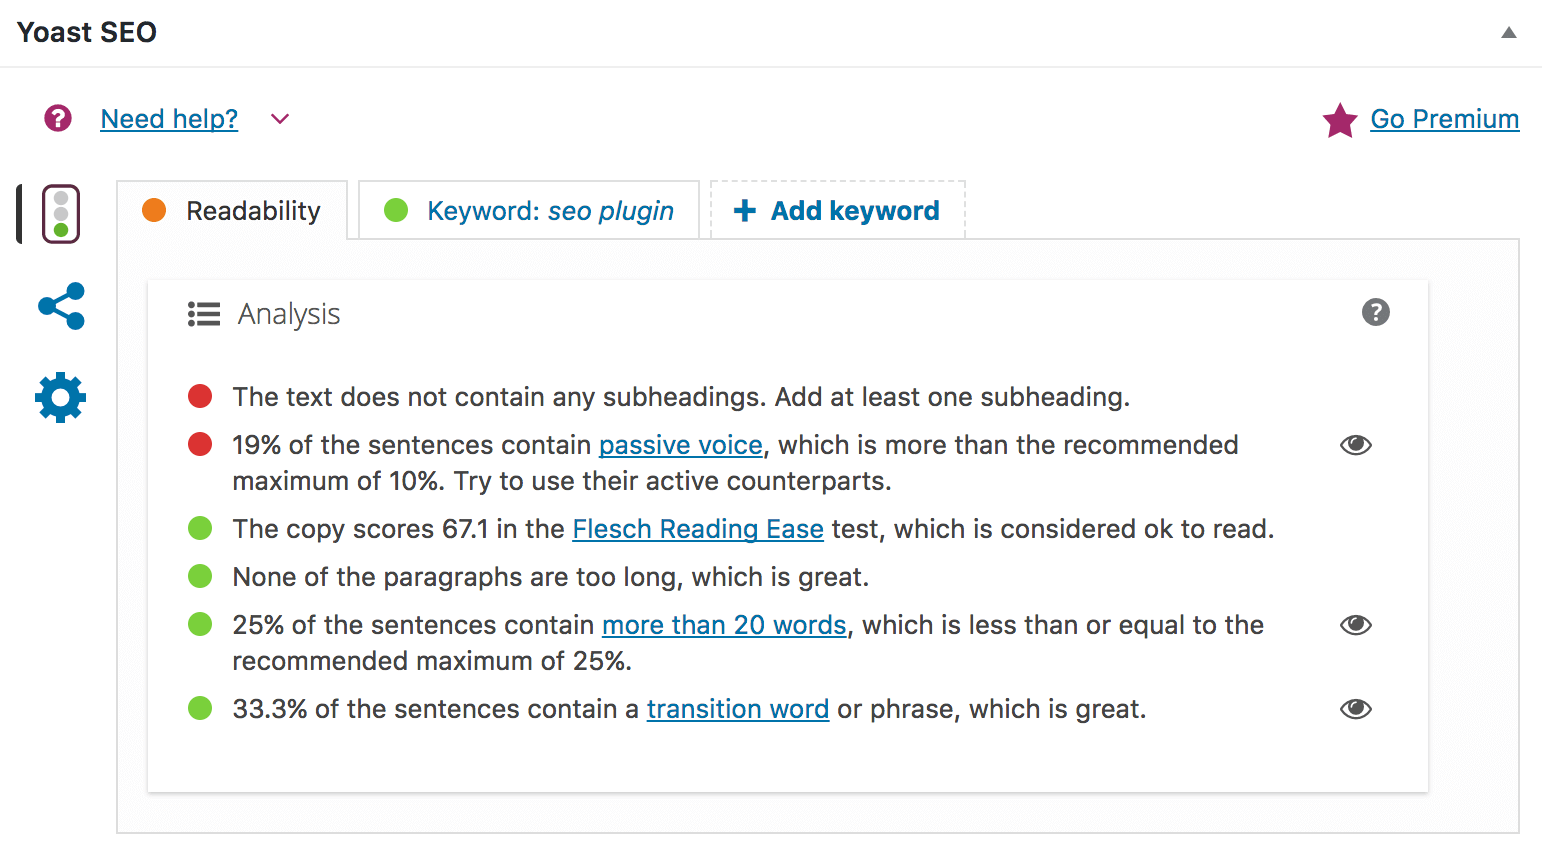Toggle eye icon for sentences over 20 words
Viewport: 1542px width, 852px height.
tap(1356, 625)
